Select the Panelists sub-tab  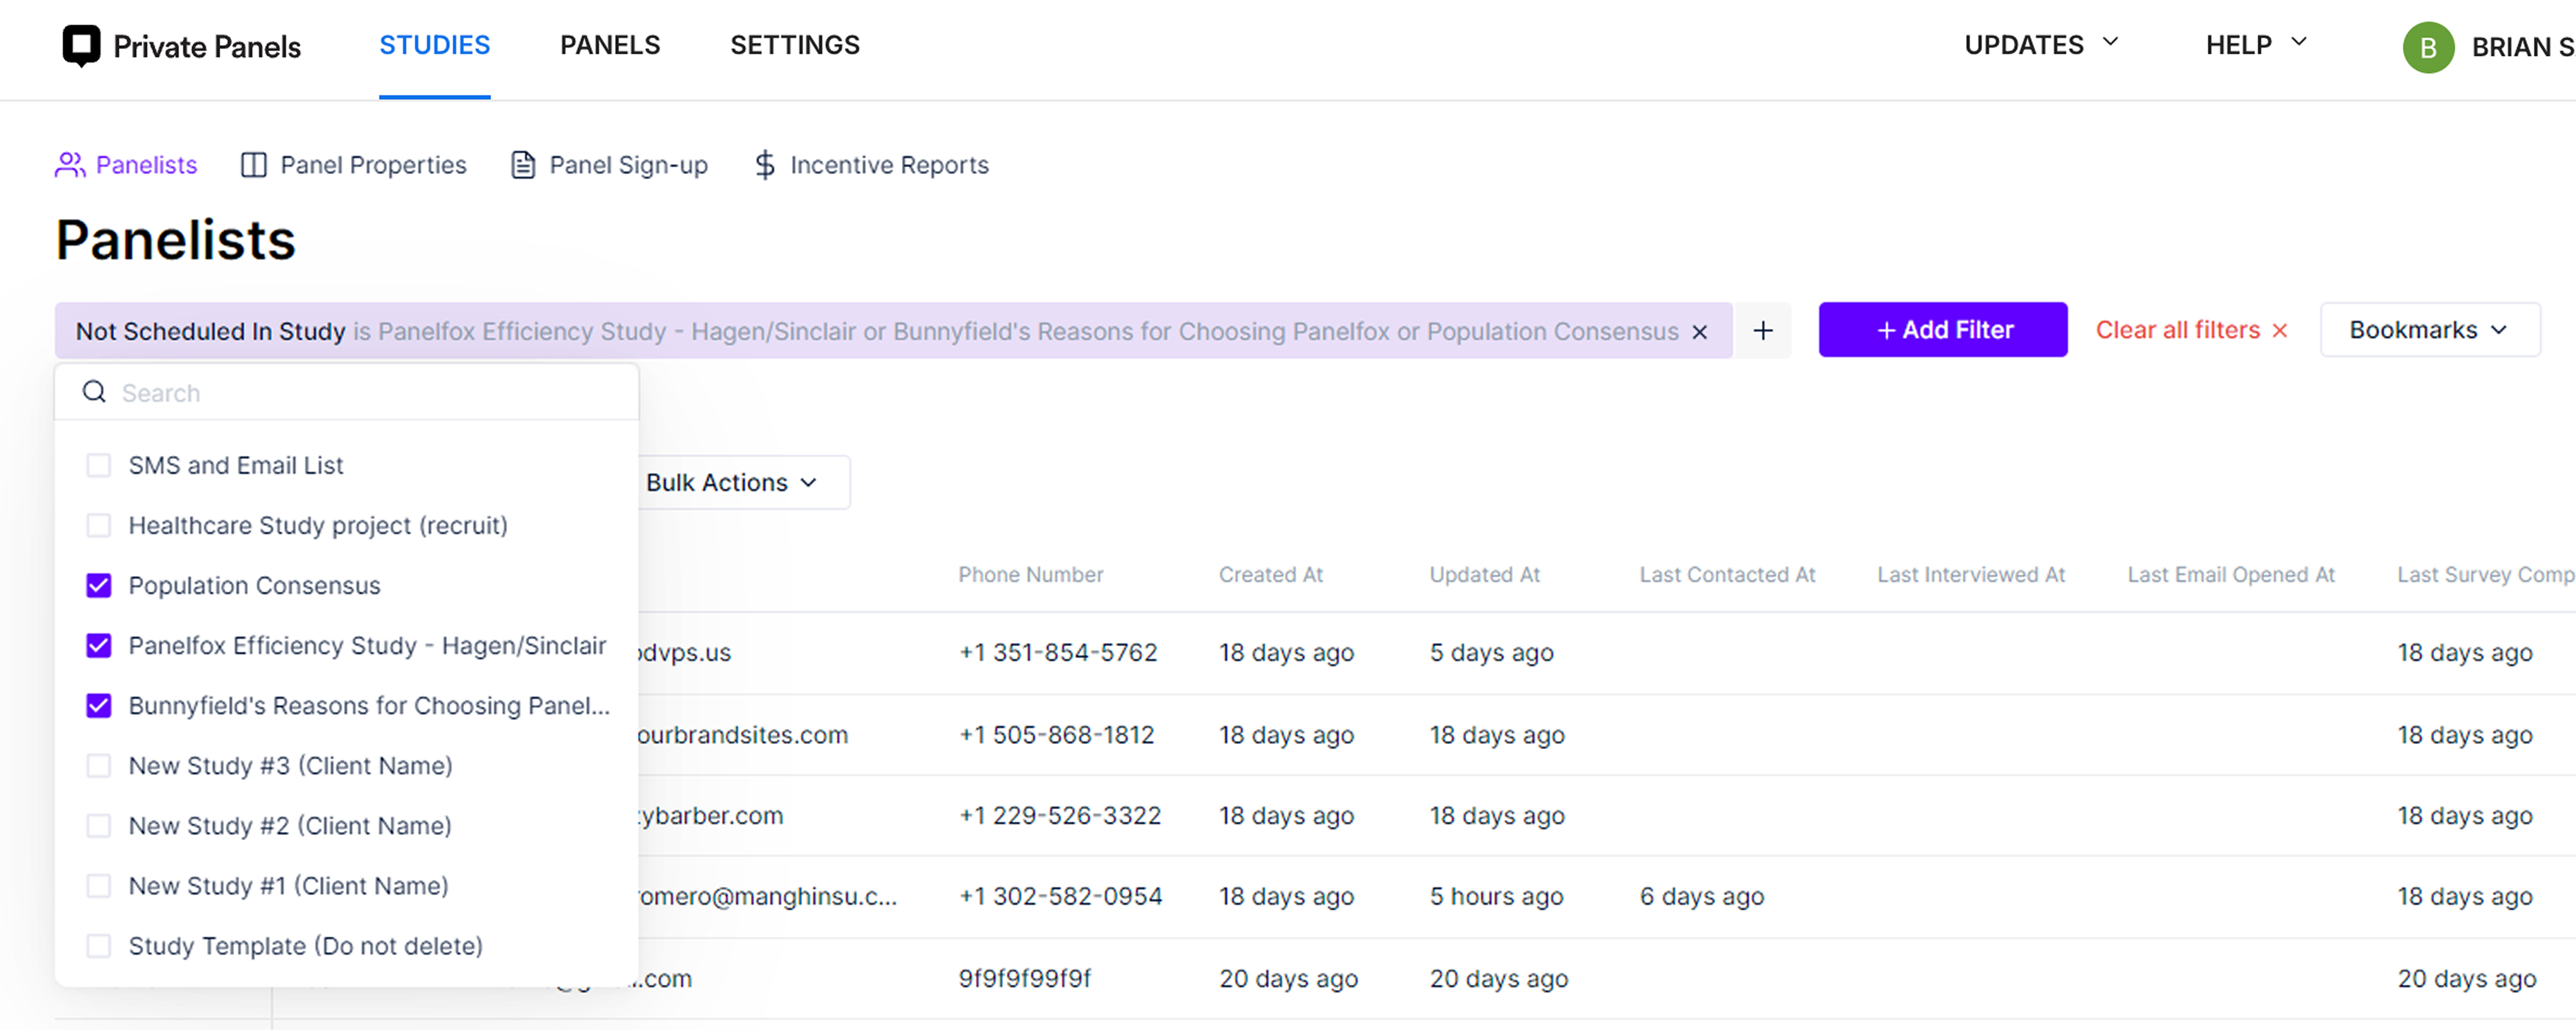126,165
